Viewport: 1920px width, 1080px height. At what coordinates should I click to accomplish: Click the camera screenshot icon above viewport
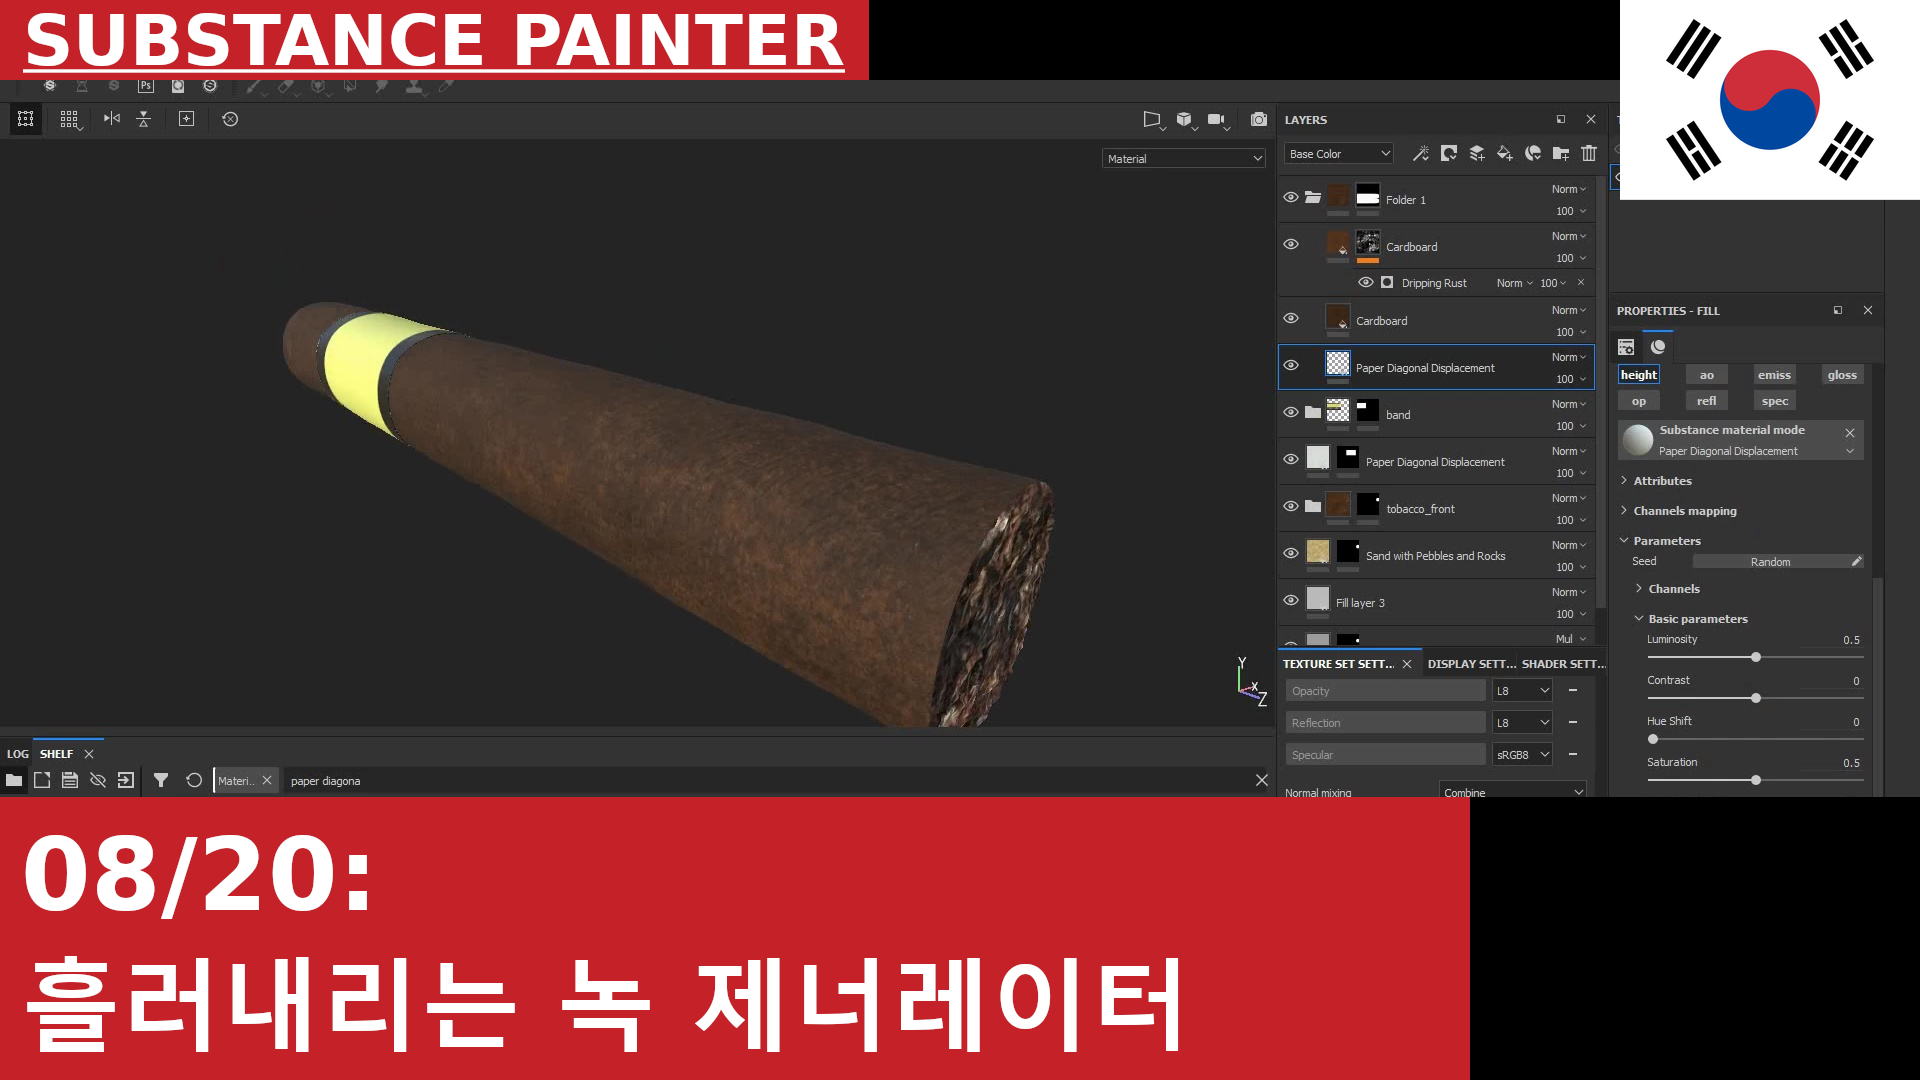coord(1259,119)
